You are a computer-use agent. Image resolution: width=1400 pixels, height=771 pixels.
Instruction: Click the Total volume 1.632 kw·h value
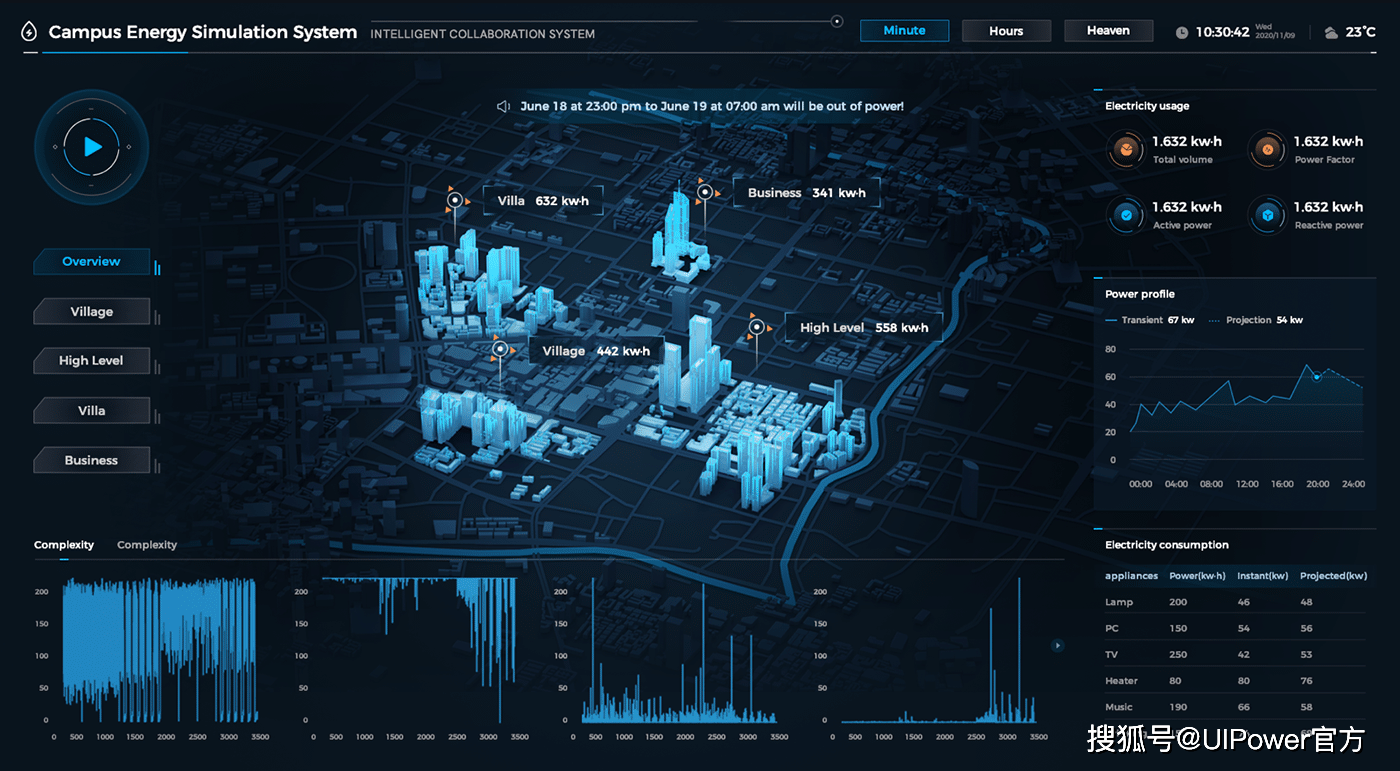pyautogui.click(x=1187, y=142)
